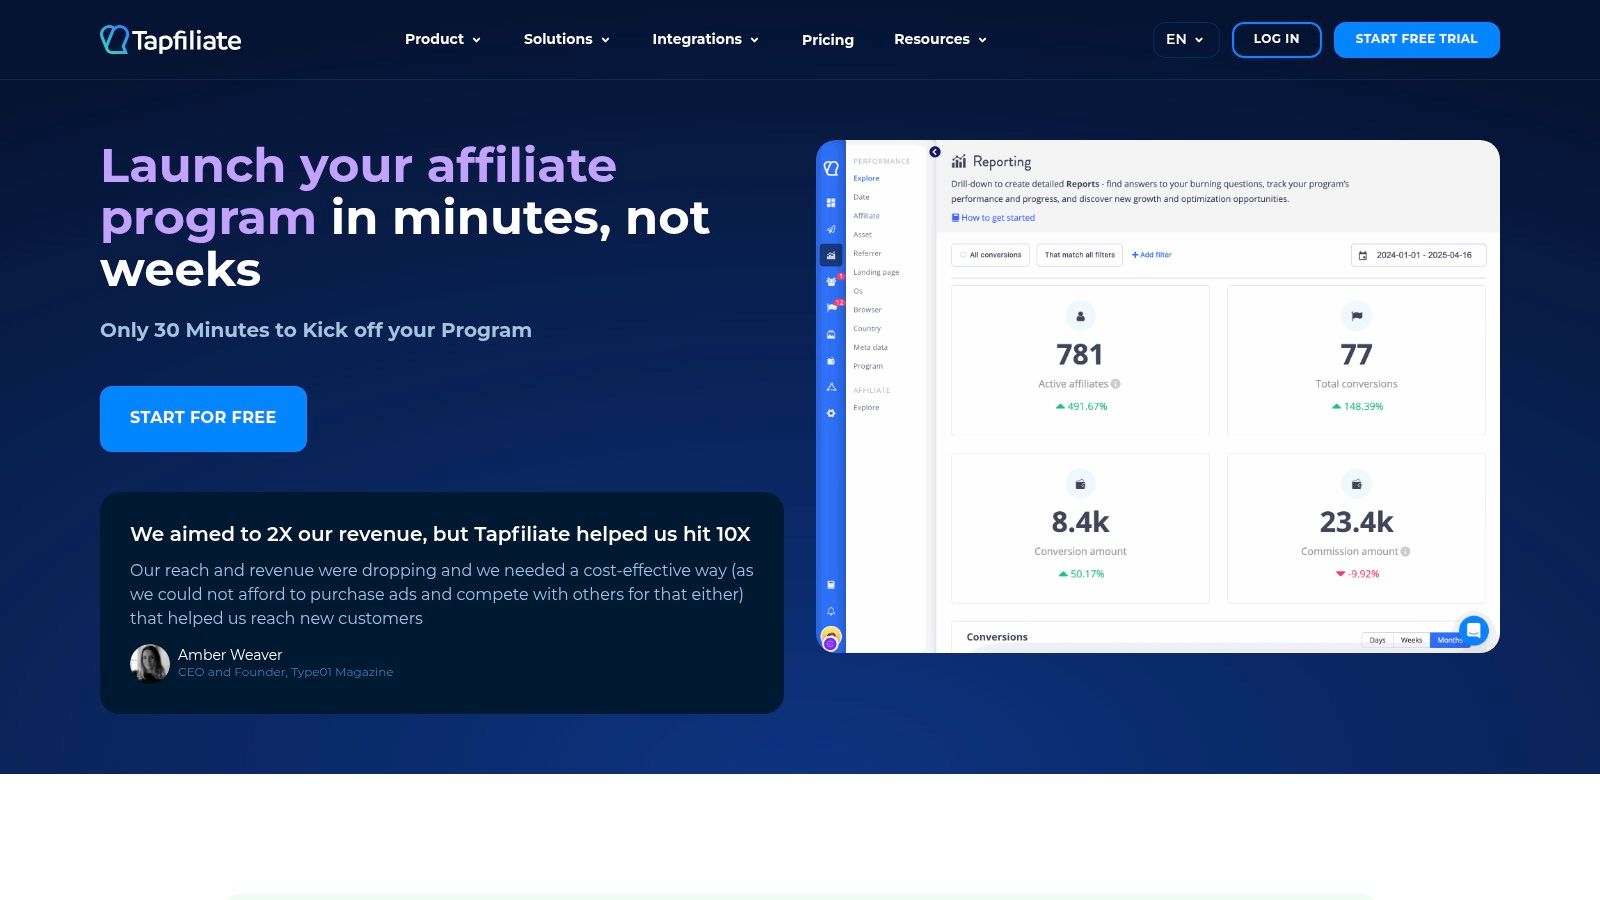The image size is (1600, 900).
Task: Open the date range picker 2024-01-01
Action: (1418, 255)
